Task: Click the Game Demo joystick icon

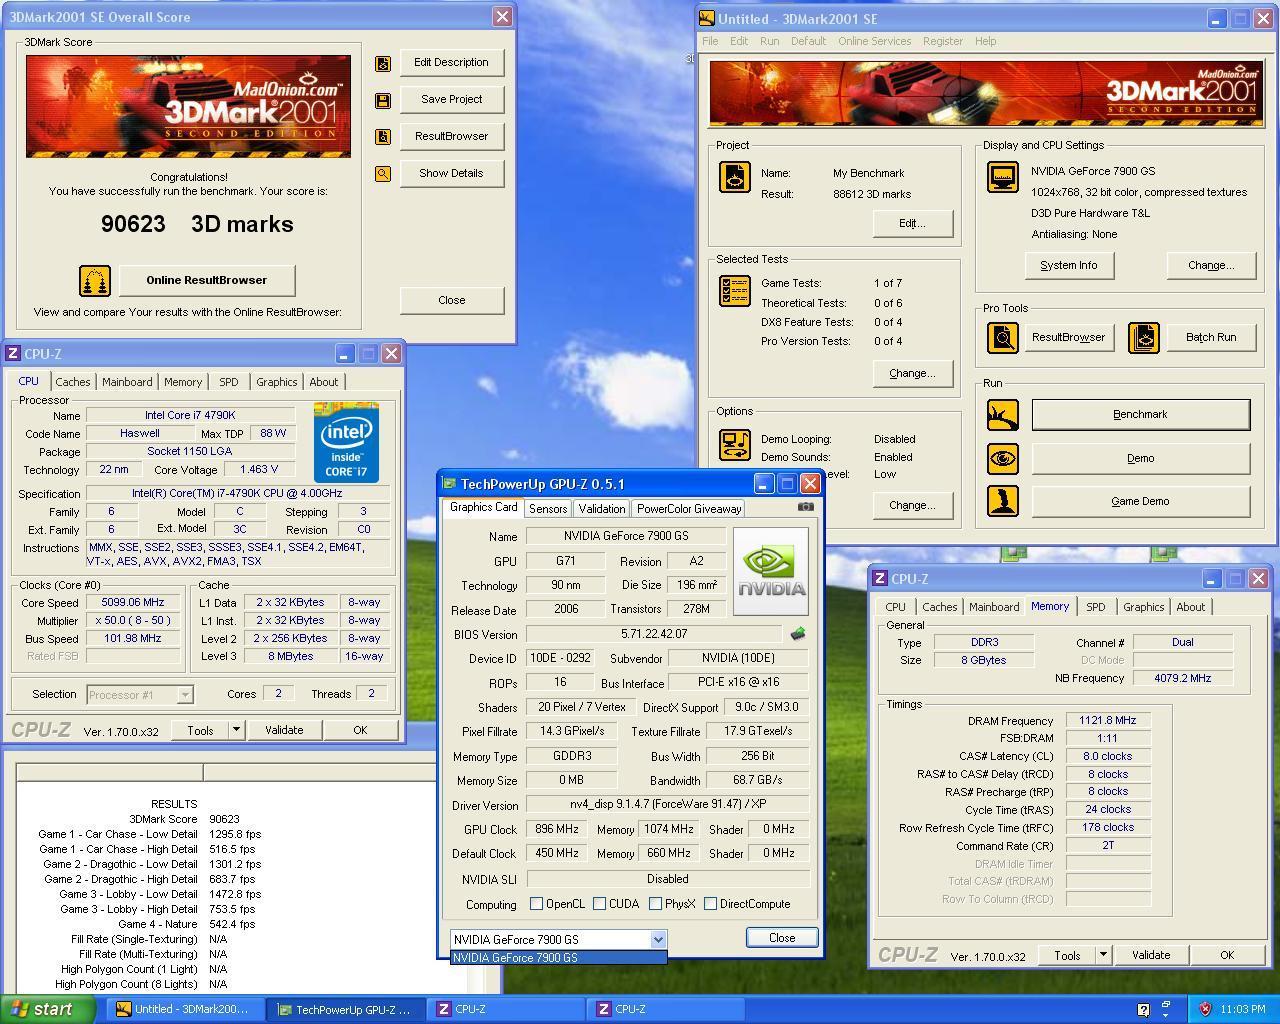Action: click(x=1002, y=501)
